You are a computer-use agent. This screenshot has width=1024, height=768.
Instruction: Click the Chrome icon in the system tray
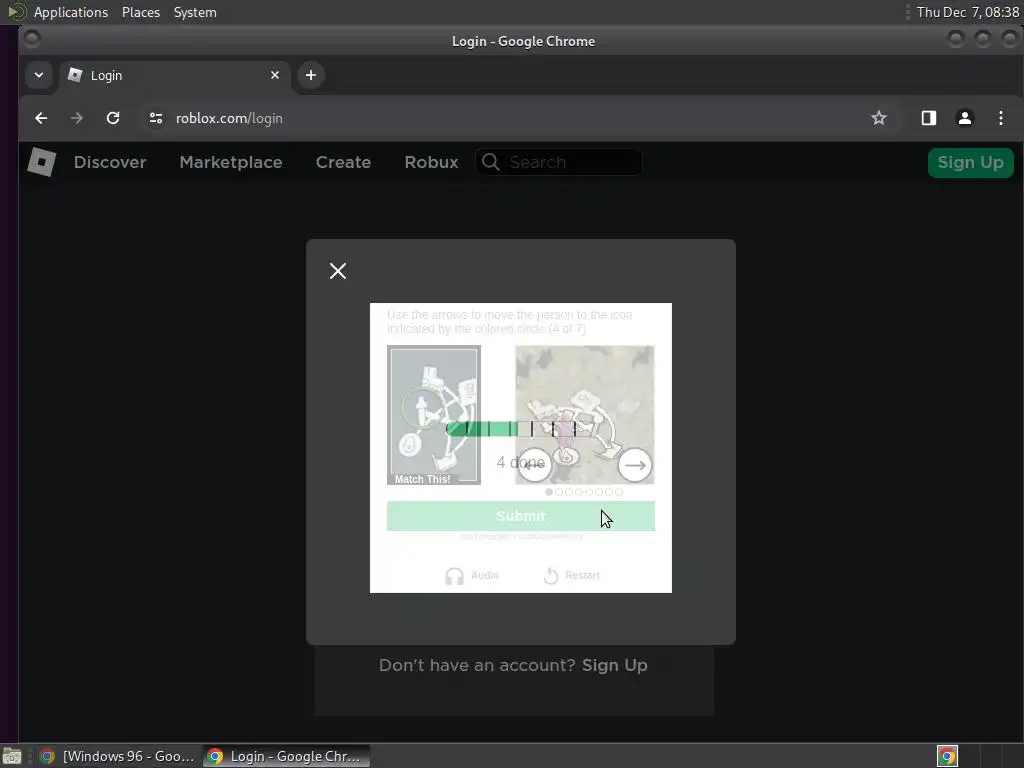[947, 756]
